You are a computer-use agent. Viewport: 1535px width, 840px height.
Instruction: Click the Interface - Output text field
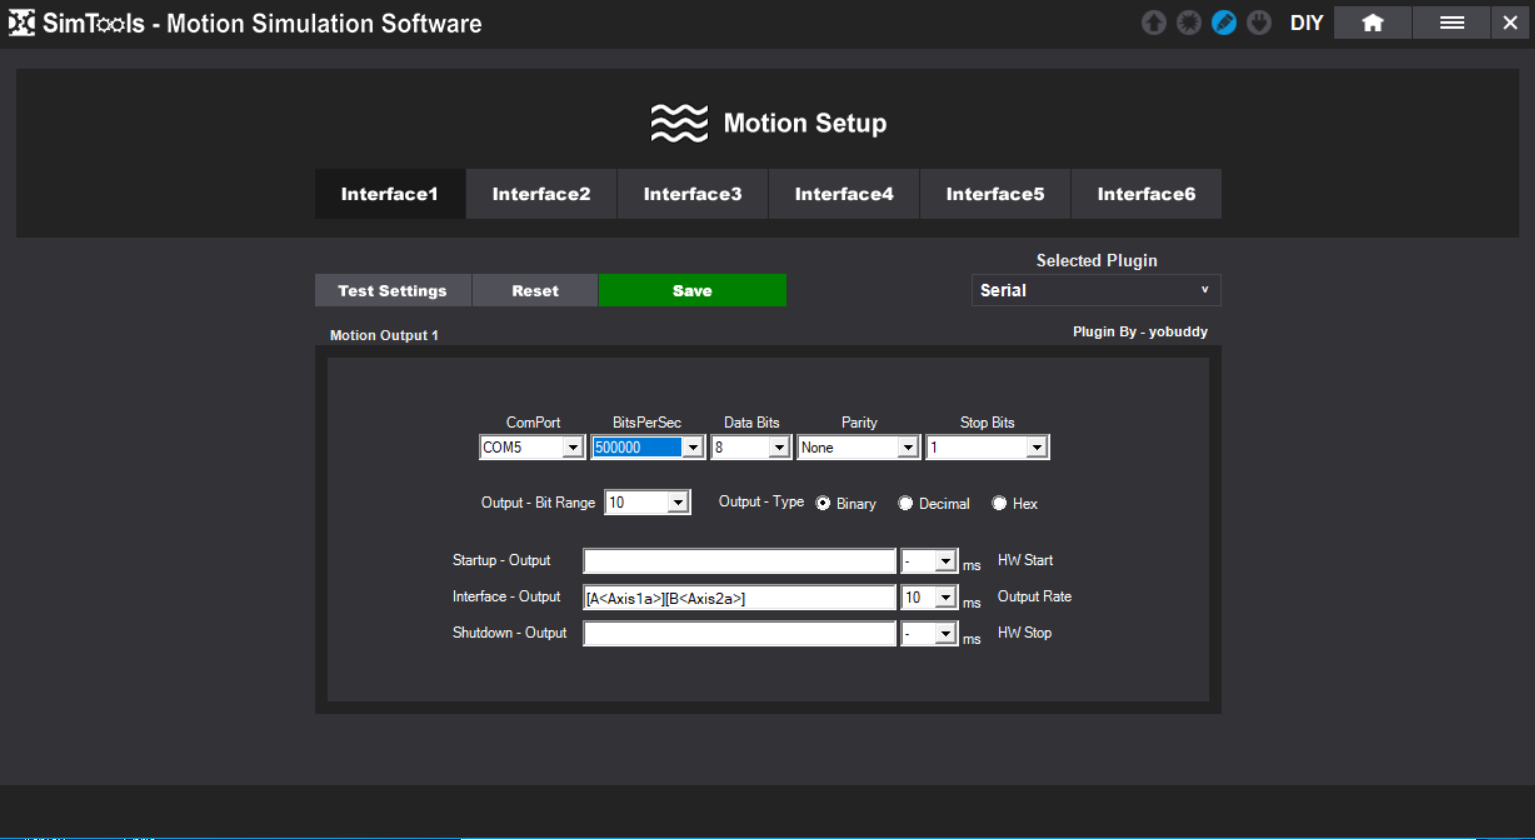pos(738,598)
